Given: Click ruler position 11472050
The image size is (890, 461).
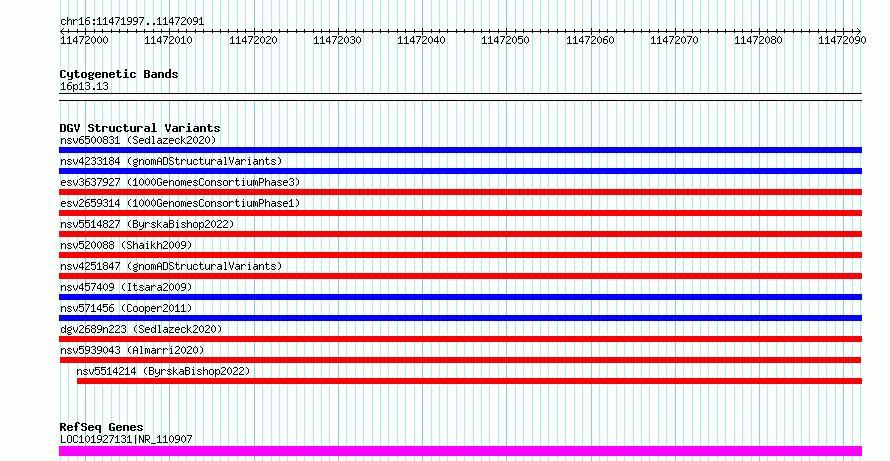Looking at the screenshot, I should coord(505,40).
